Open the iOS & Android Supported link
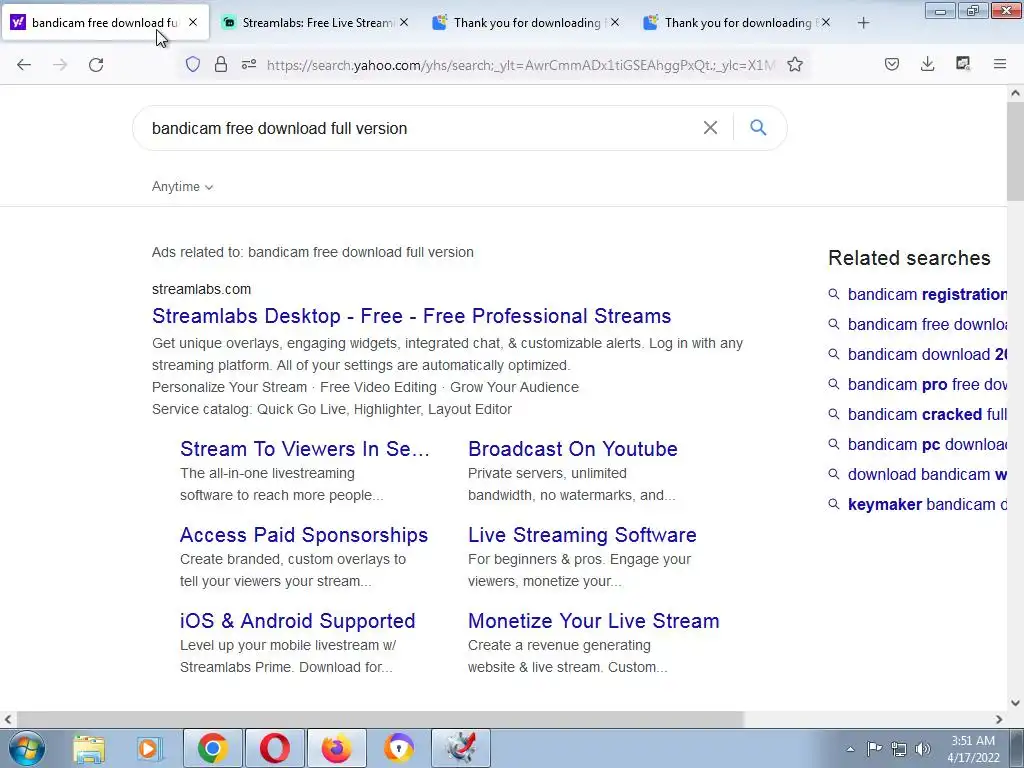Image resolution: width=1024 pixels, height=768 pixels. click(297, 621)
